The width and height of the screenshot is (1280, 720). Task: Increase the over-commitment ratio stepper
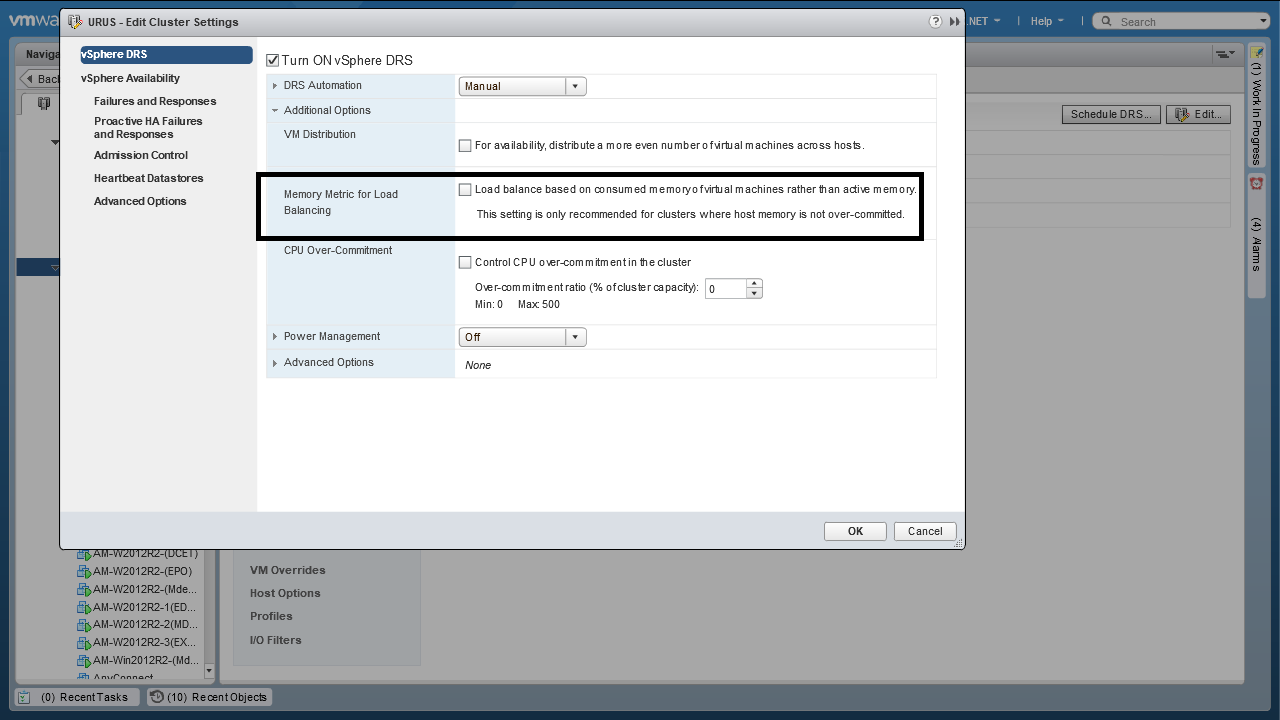755,283
